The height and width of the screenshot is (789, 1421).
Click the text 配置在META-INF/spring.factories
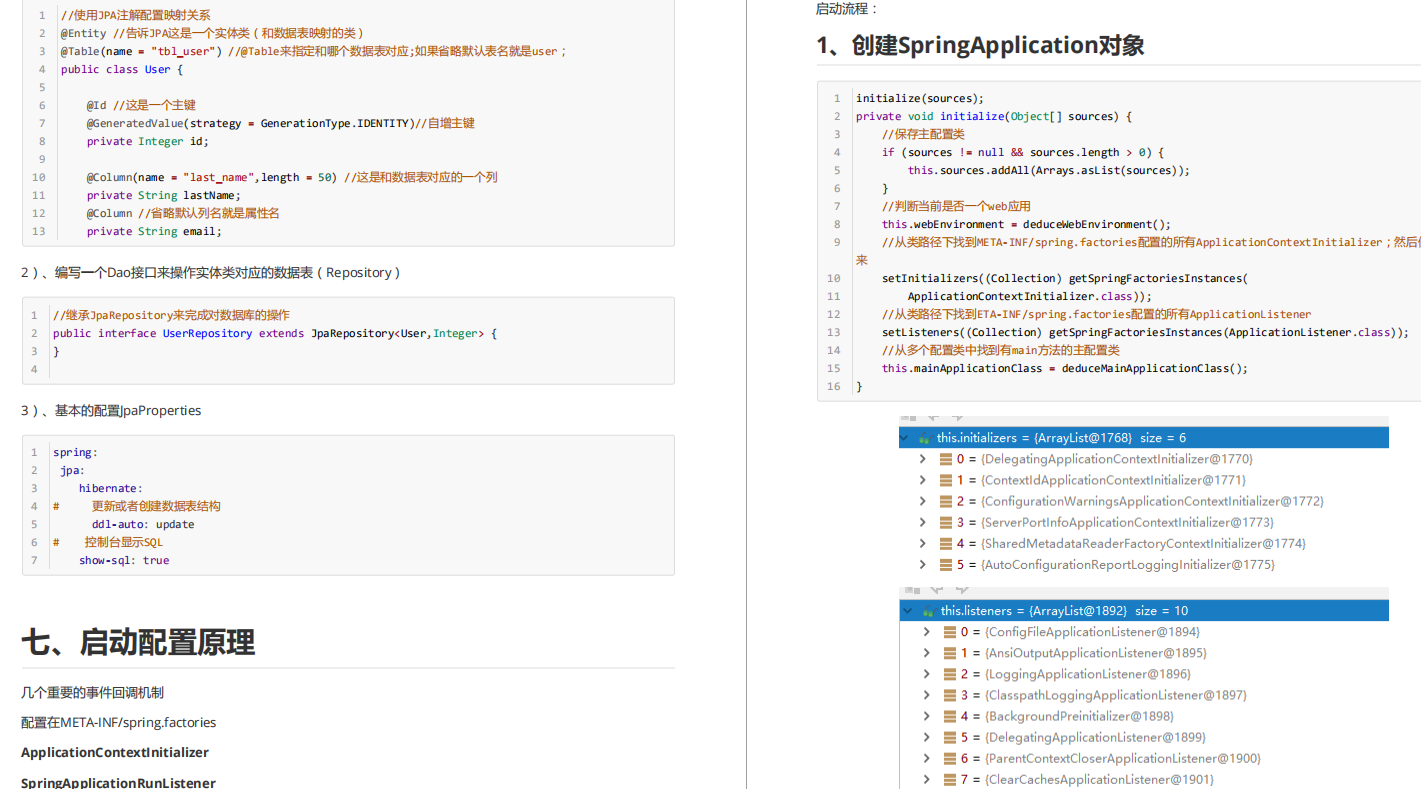click(x=118, y=722)
